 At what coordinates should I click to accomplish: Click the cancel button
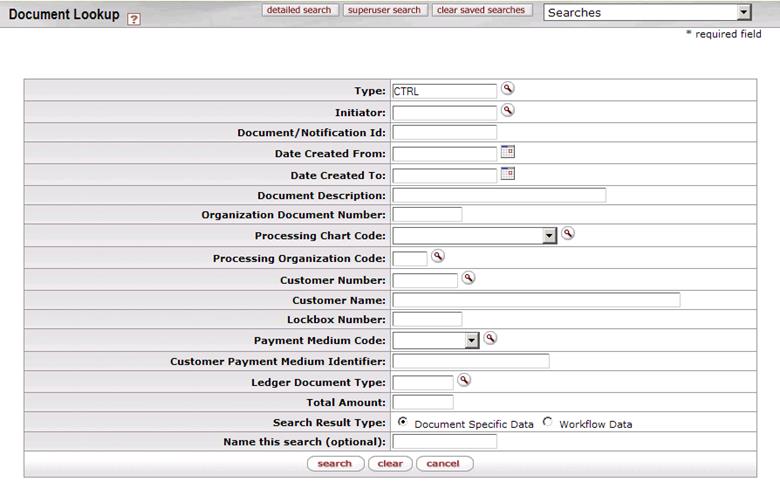click(444, 464)
